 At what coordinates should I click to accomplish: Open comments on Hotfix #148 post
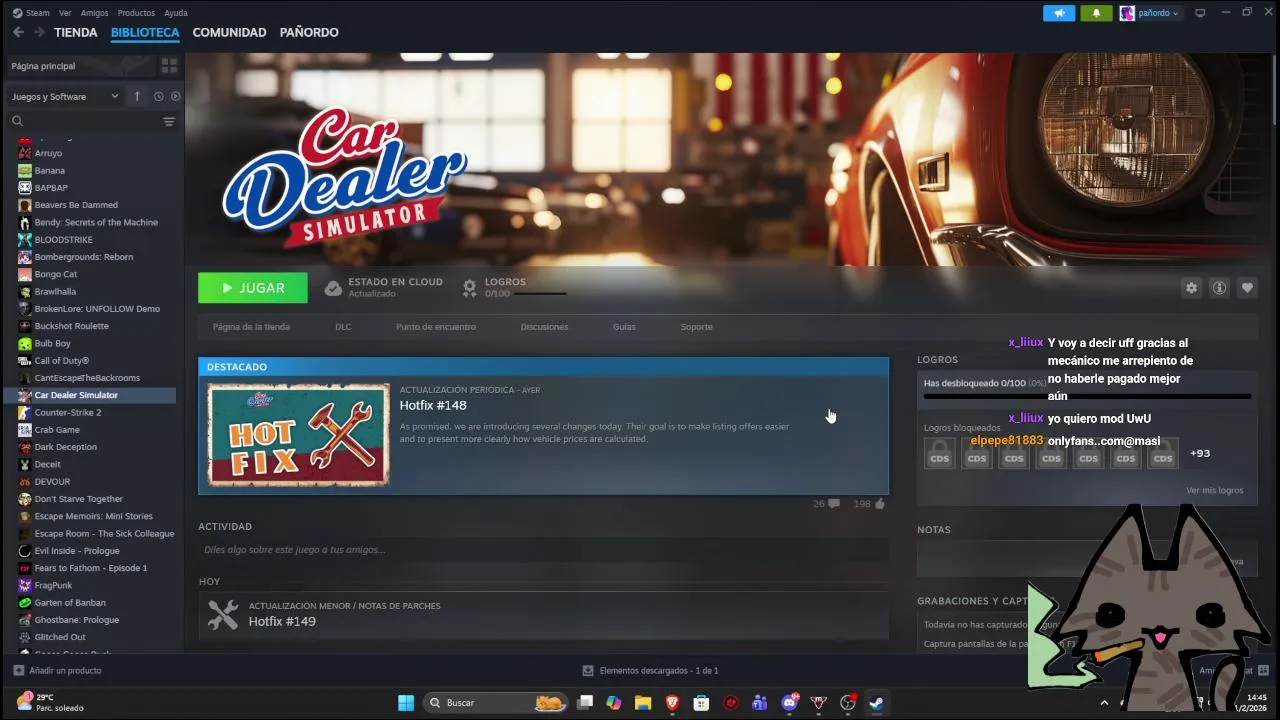827,504
